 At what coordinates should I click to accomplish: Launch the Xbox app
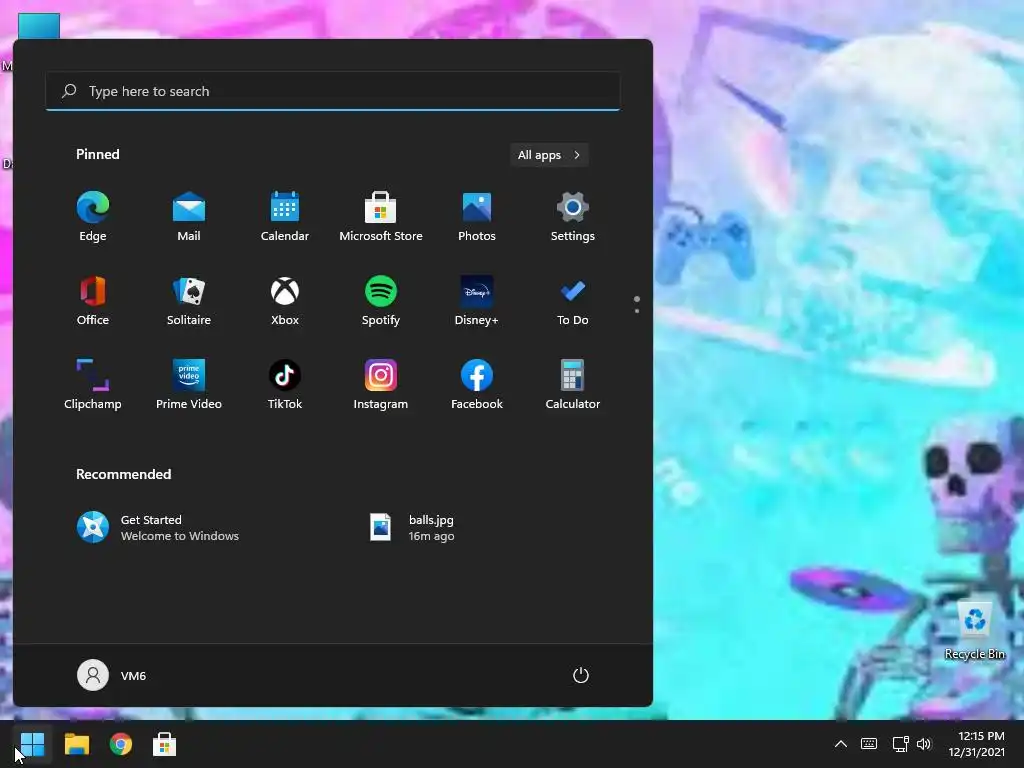click(x=285, y=300)
